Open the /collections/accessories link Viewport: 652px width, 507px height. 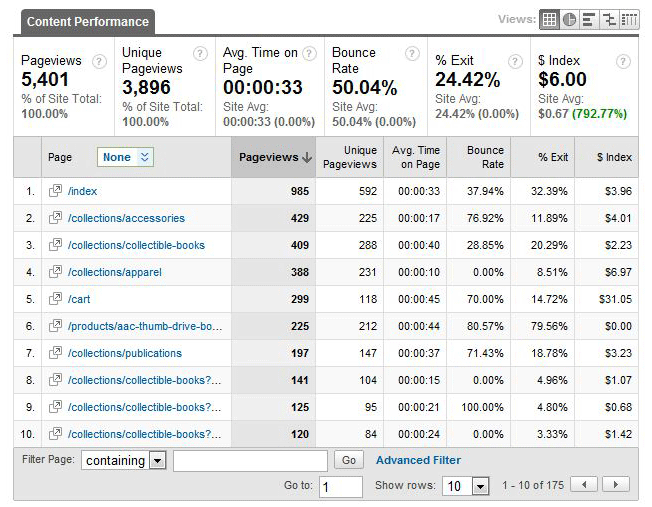click(126, 218)
